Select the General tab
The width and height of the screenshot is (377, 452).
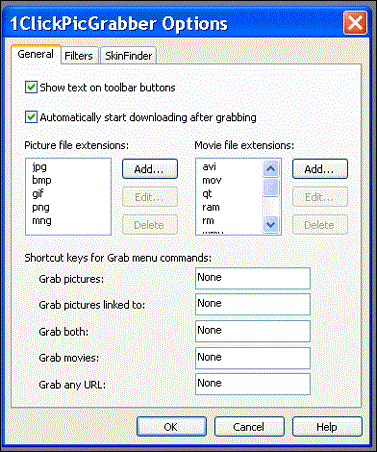[36, 54]
